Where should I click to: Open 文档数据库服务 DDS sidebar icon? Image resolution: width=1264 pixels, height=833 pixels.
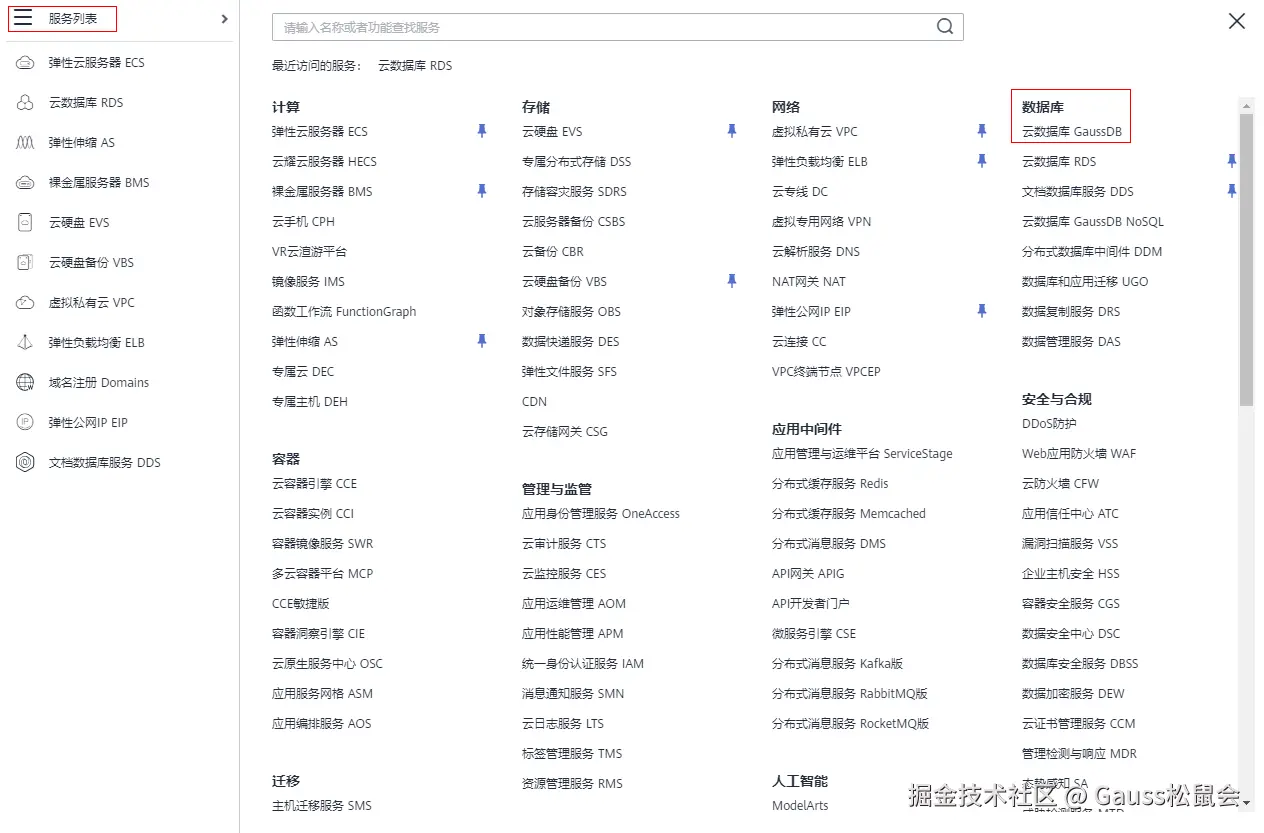click(26, 462)
